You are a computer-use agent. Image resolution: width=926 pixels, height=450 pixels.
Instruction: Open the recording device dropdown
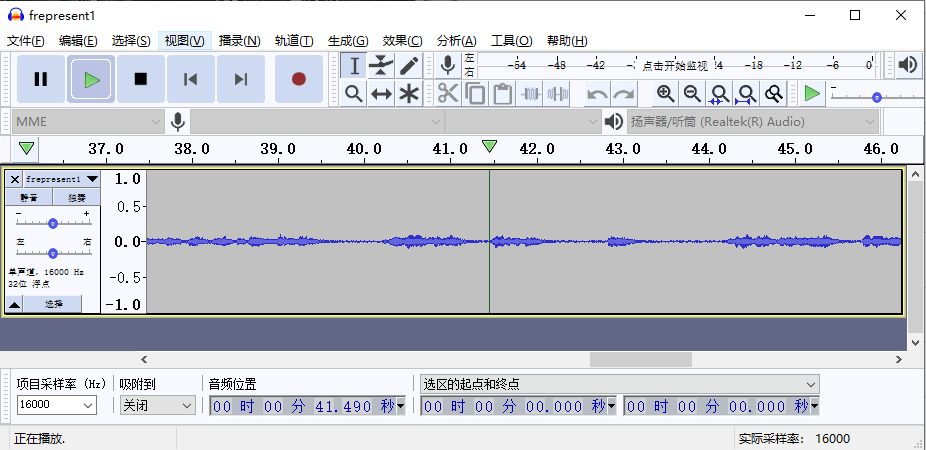(x=317, y=122)
